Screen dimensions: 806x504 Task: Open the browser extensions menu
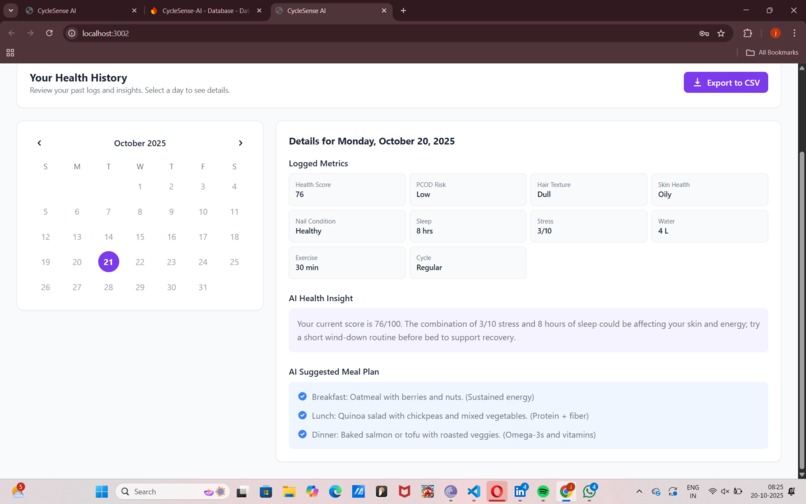tap(747, 33)
